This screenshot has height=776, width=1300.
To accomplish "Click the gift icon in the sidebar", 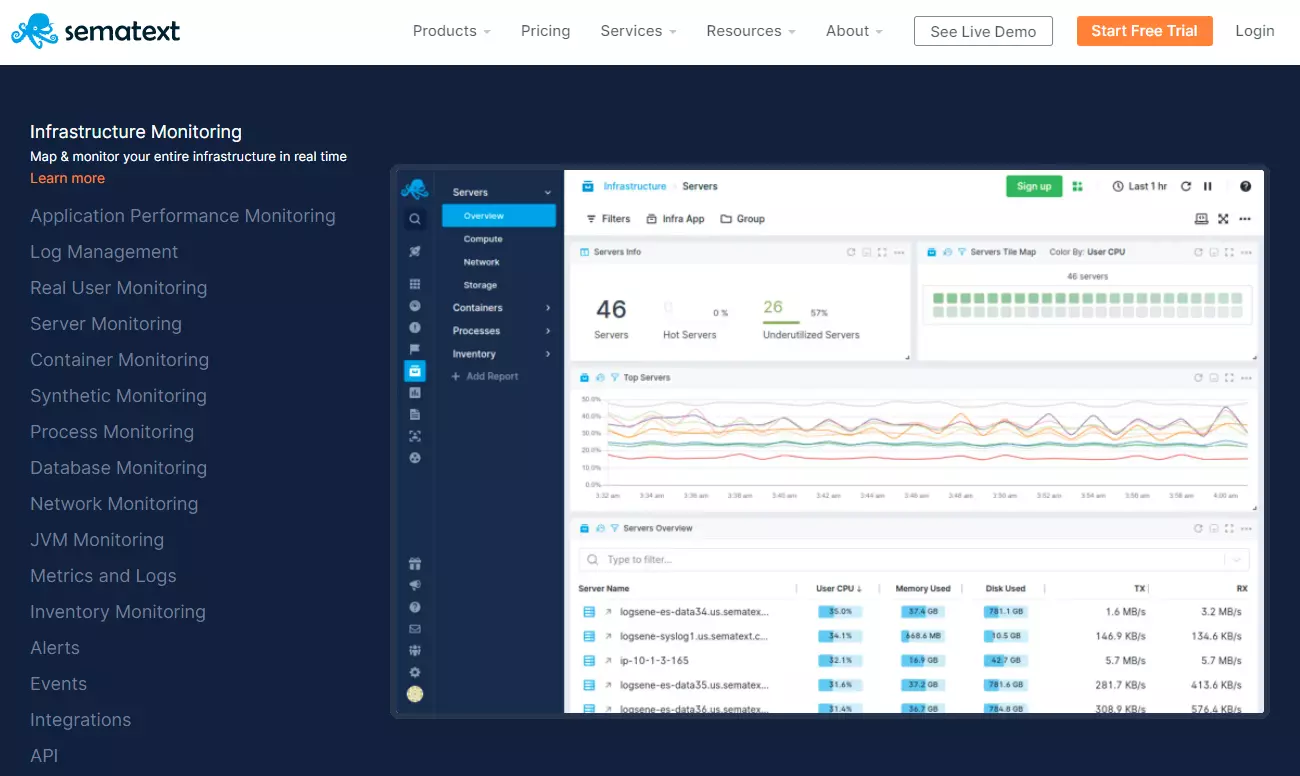I will coord(415,563).
